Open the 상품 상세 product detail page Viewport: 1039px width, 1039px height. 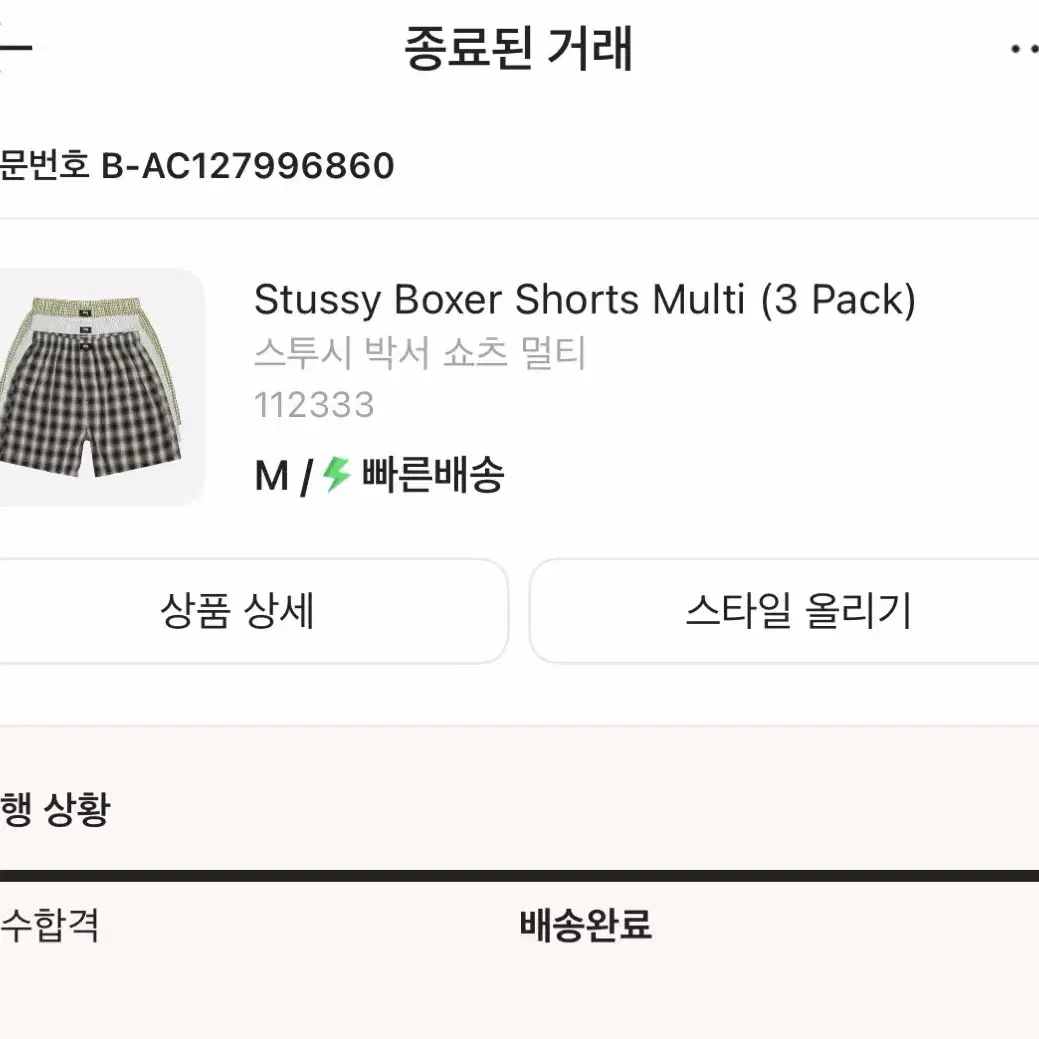click(240, 609)
